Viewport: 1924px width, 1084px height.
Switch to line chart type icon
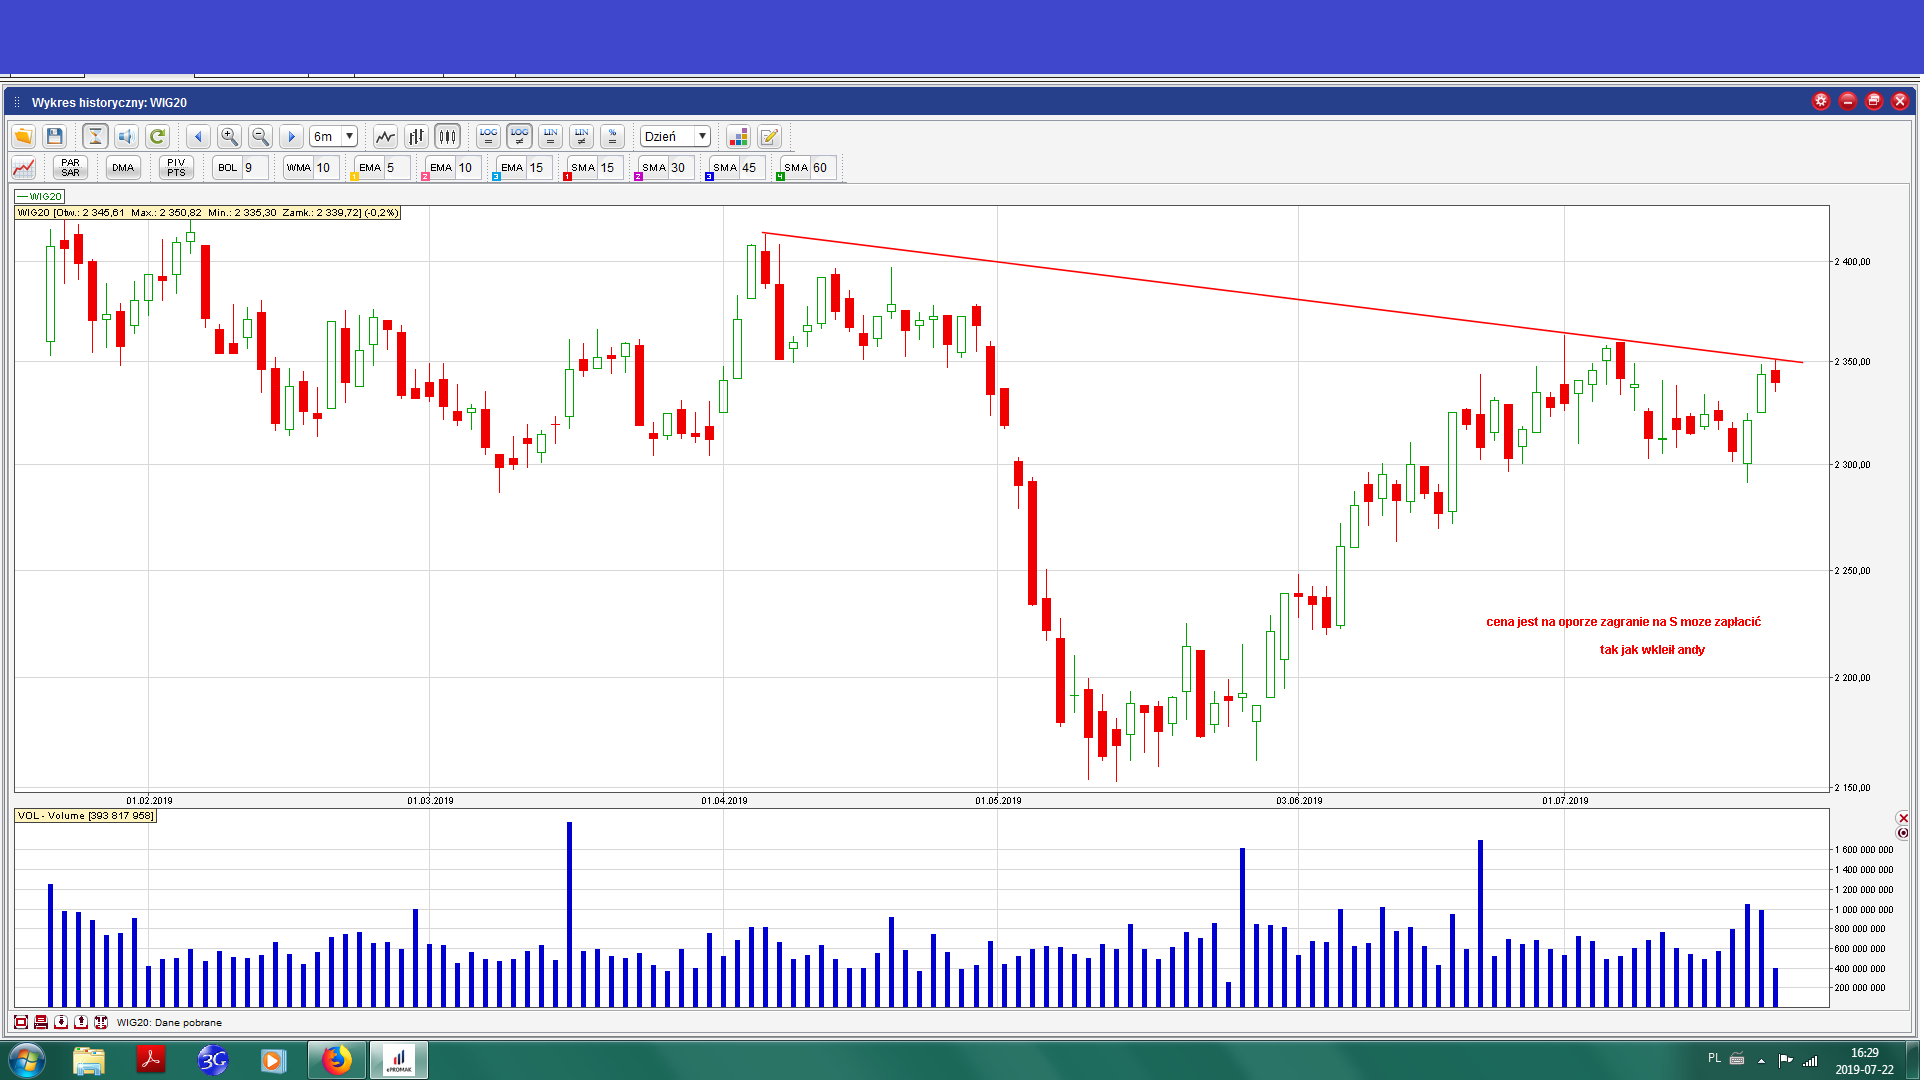tap(385, 137)
